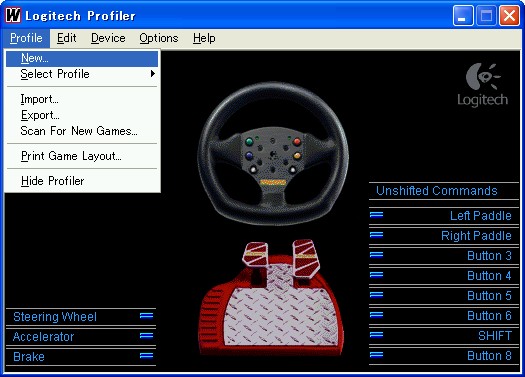This screenshot has width=525, height=377.
Task: Click the blue bars icon beside Steering Wheel
Action: coord(146,316)
